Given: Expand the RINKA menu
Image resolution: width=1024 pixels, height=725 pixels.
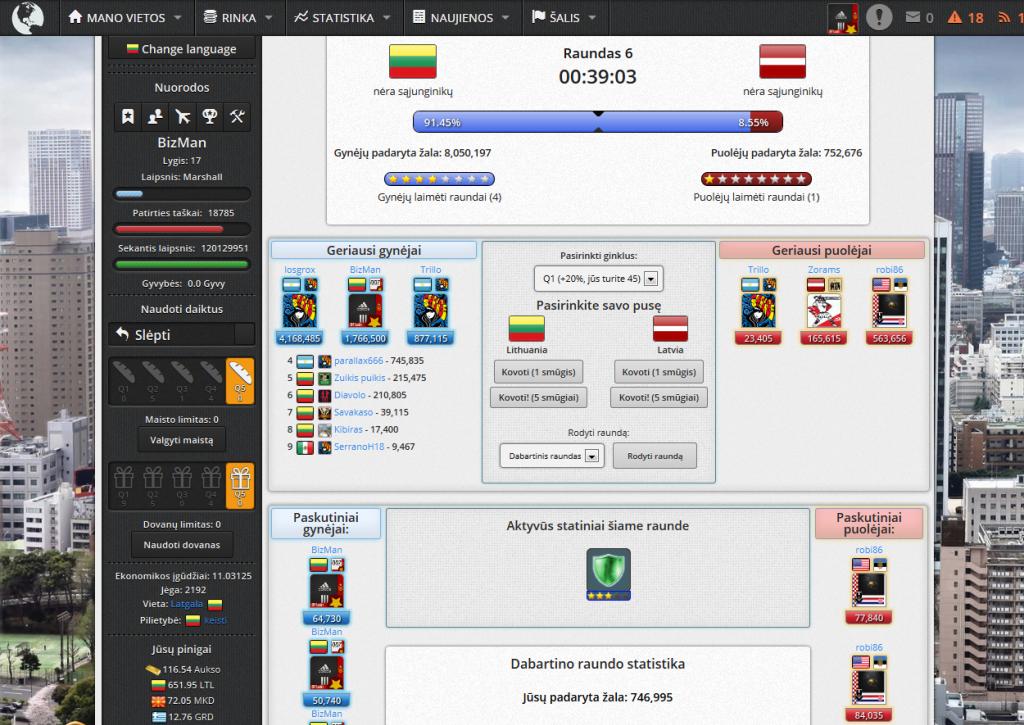Looking at the screenshot, I should tap(238, 18).
